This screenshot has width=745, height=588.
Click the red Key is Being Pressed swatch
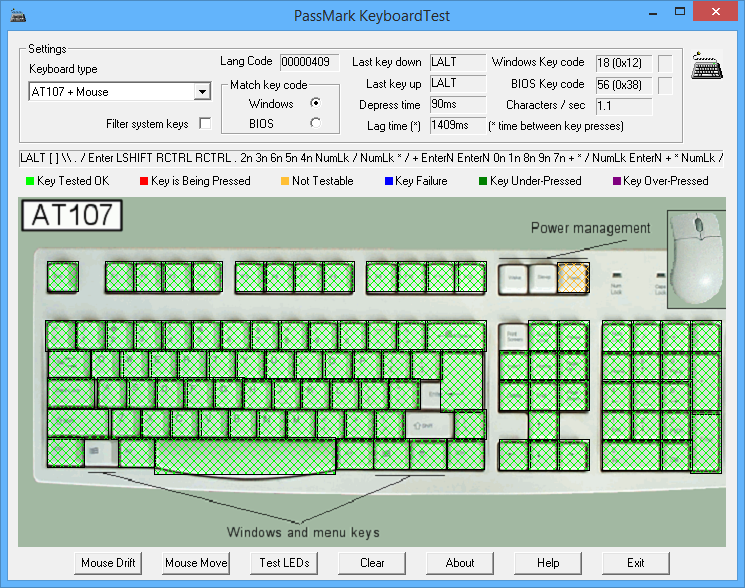pos(144,181)
